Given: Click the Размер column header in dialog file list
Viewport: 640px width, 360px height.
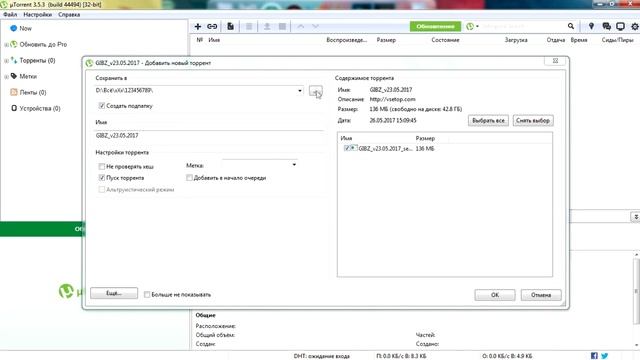Looking at the screenshot, I should (x=425, y=138).
